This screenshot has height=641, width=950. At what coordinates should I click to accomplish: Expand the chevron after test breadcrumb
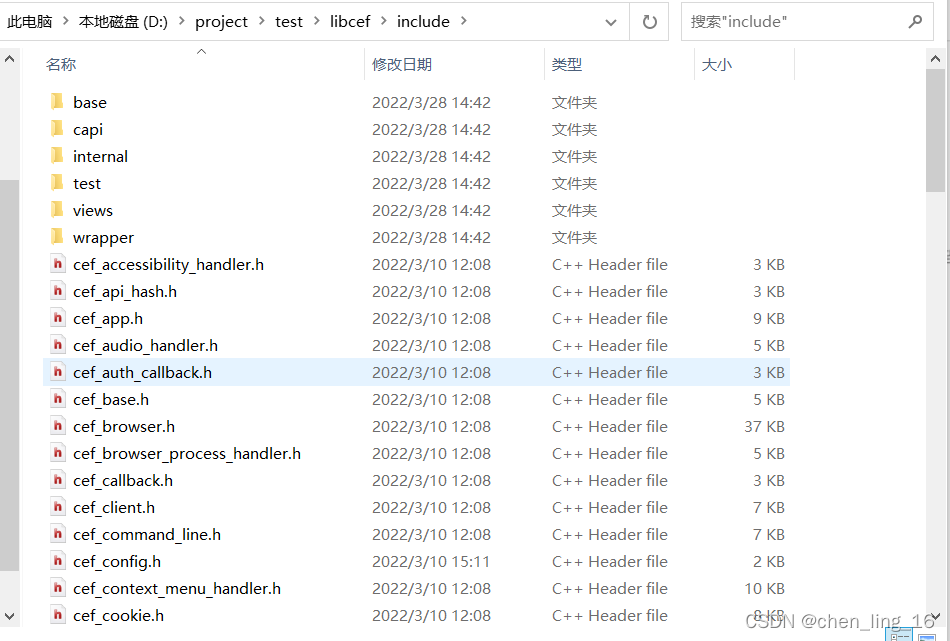[316, 22]
